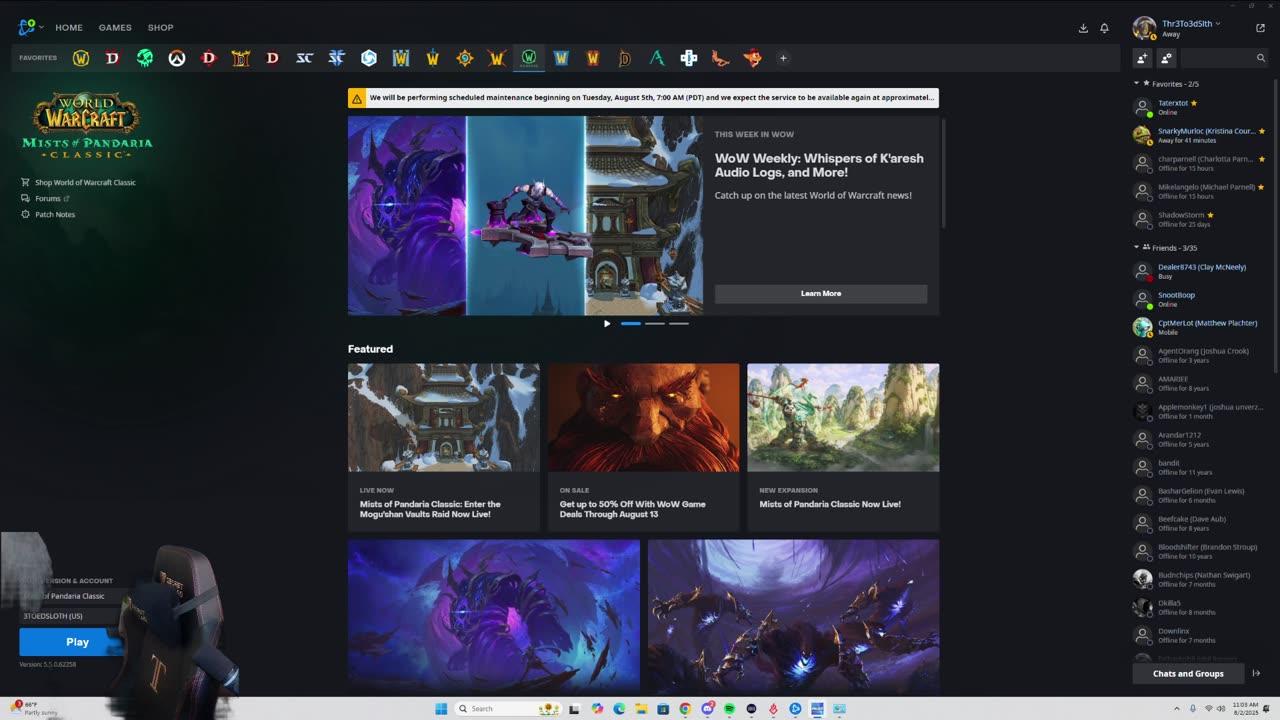1280x720 pixels.
Task: Pop out the friends list window
Action: [x=1260, y=28]
